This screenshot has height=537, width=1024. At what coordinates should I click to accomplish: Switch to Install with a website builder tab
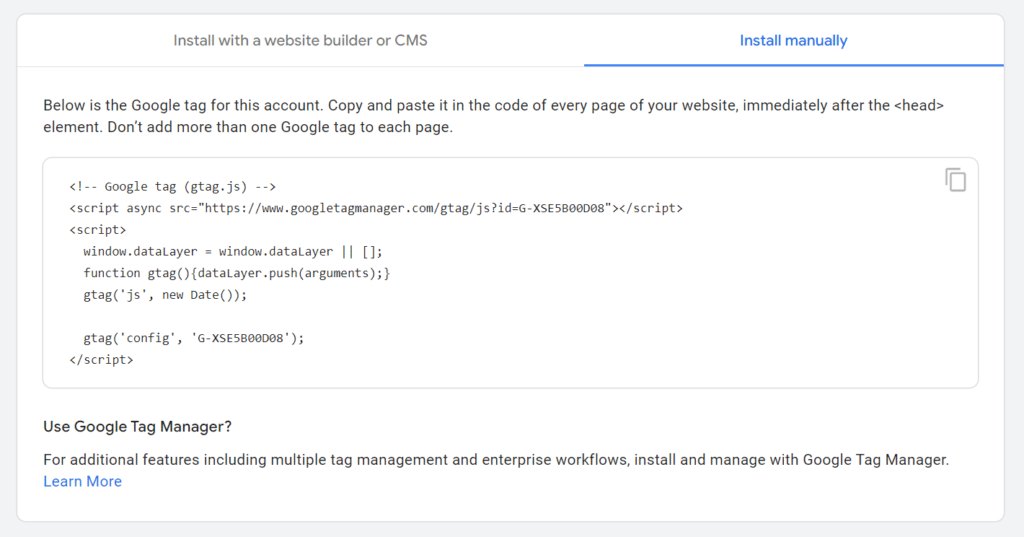coord(300,41)
